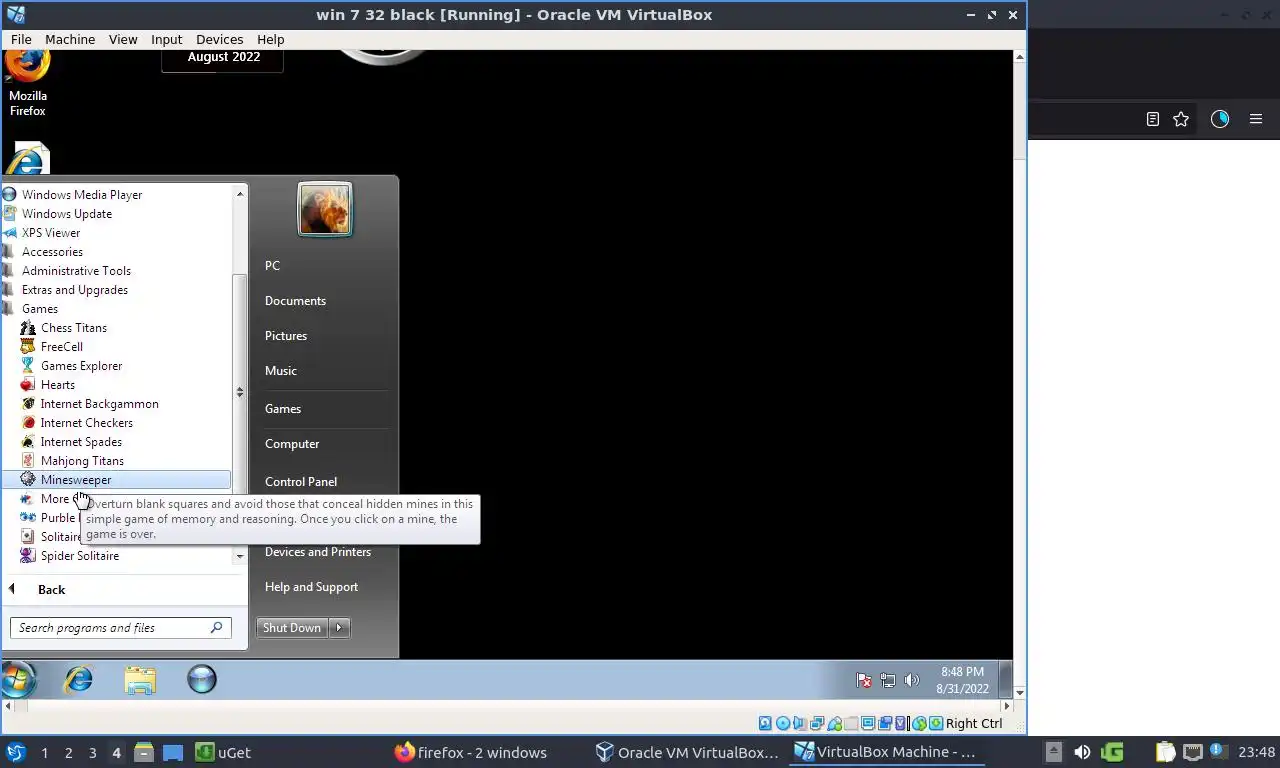The height and width of the screenshot is (768, 1280).
Task: Click VM window horizontal scrollbar right arrow
Action: (1009, 706)
